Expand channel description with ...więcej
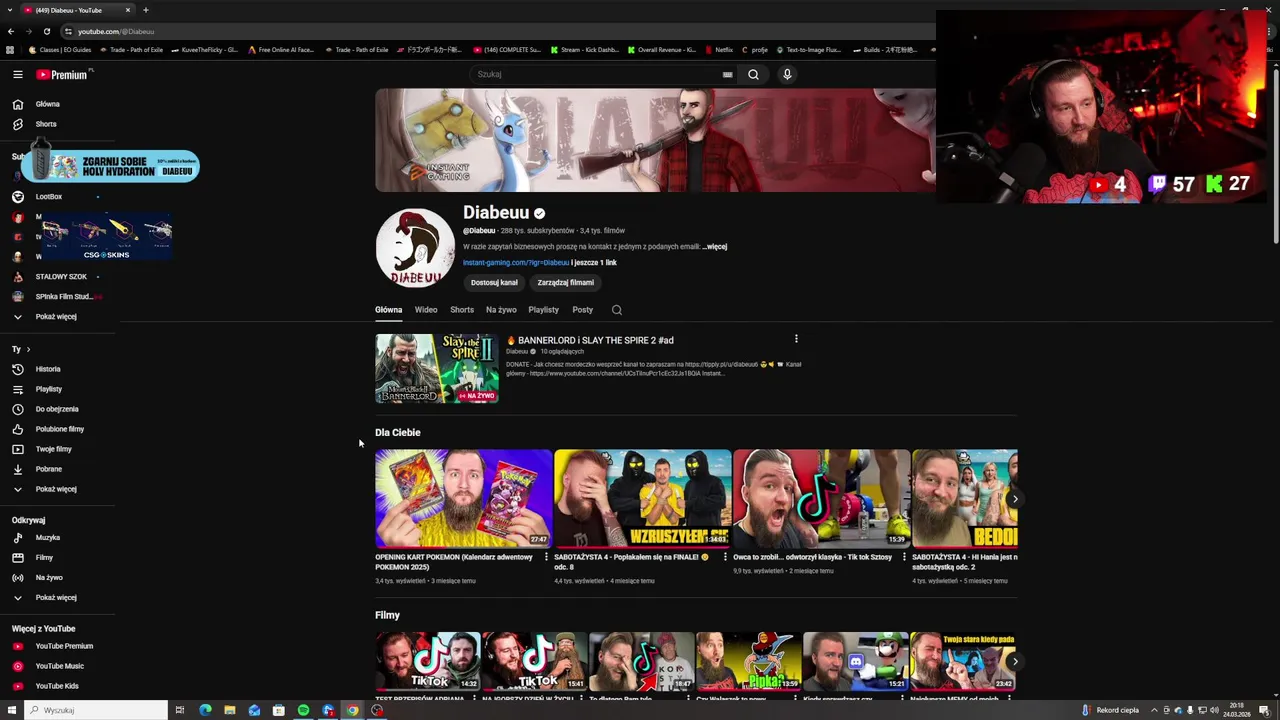1280x720 pixels. click(715, 247)
